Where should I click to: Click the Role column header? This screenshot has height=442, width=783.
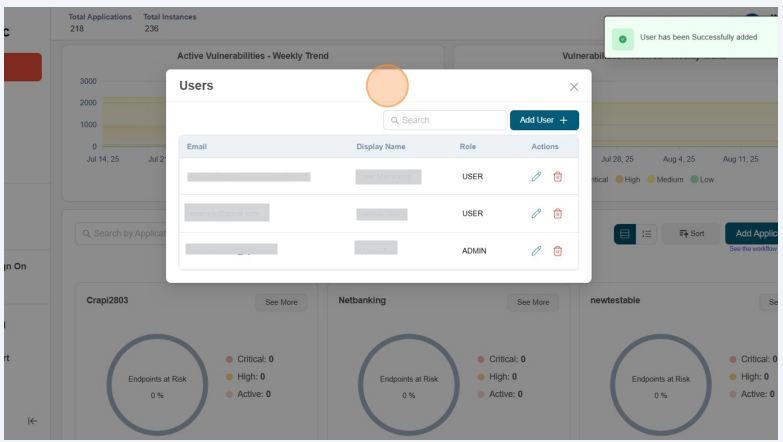pyautogui.click(x=468, y=146)
